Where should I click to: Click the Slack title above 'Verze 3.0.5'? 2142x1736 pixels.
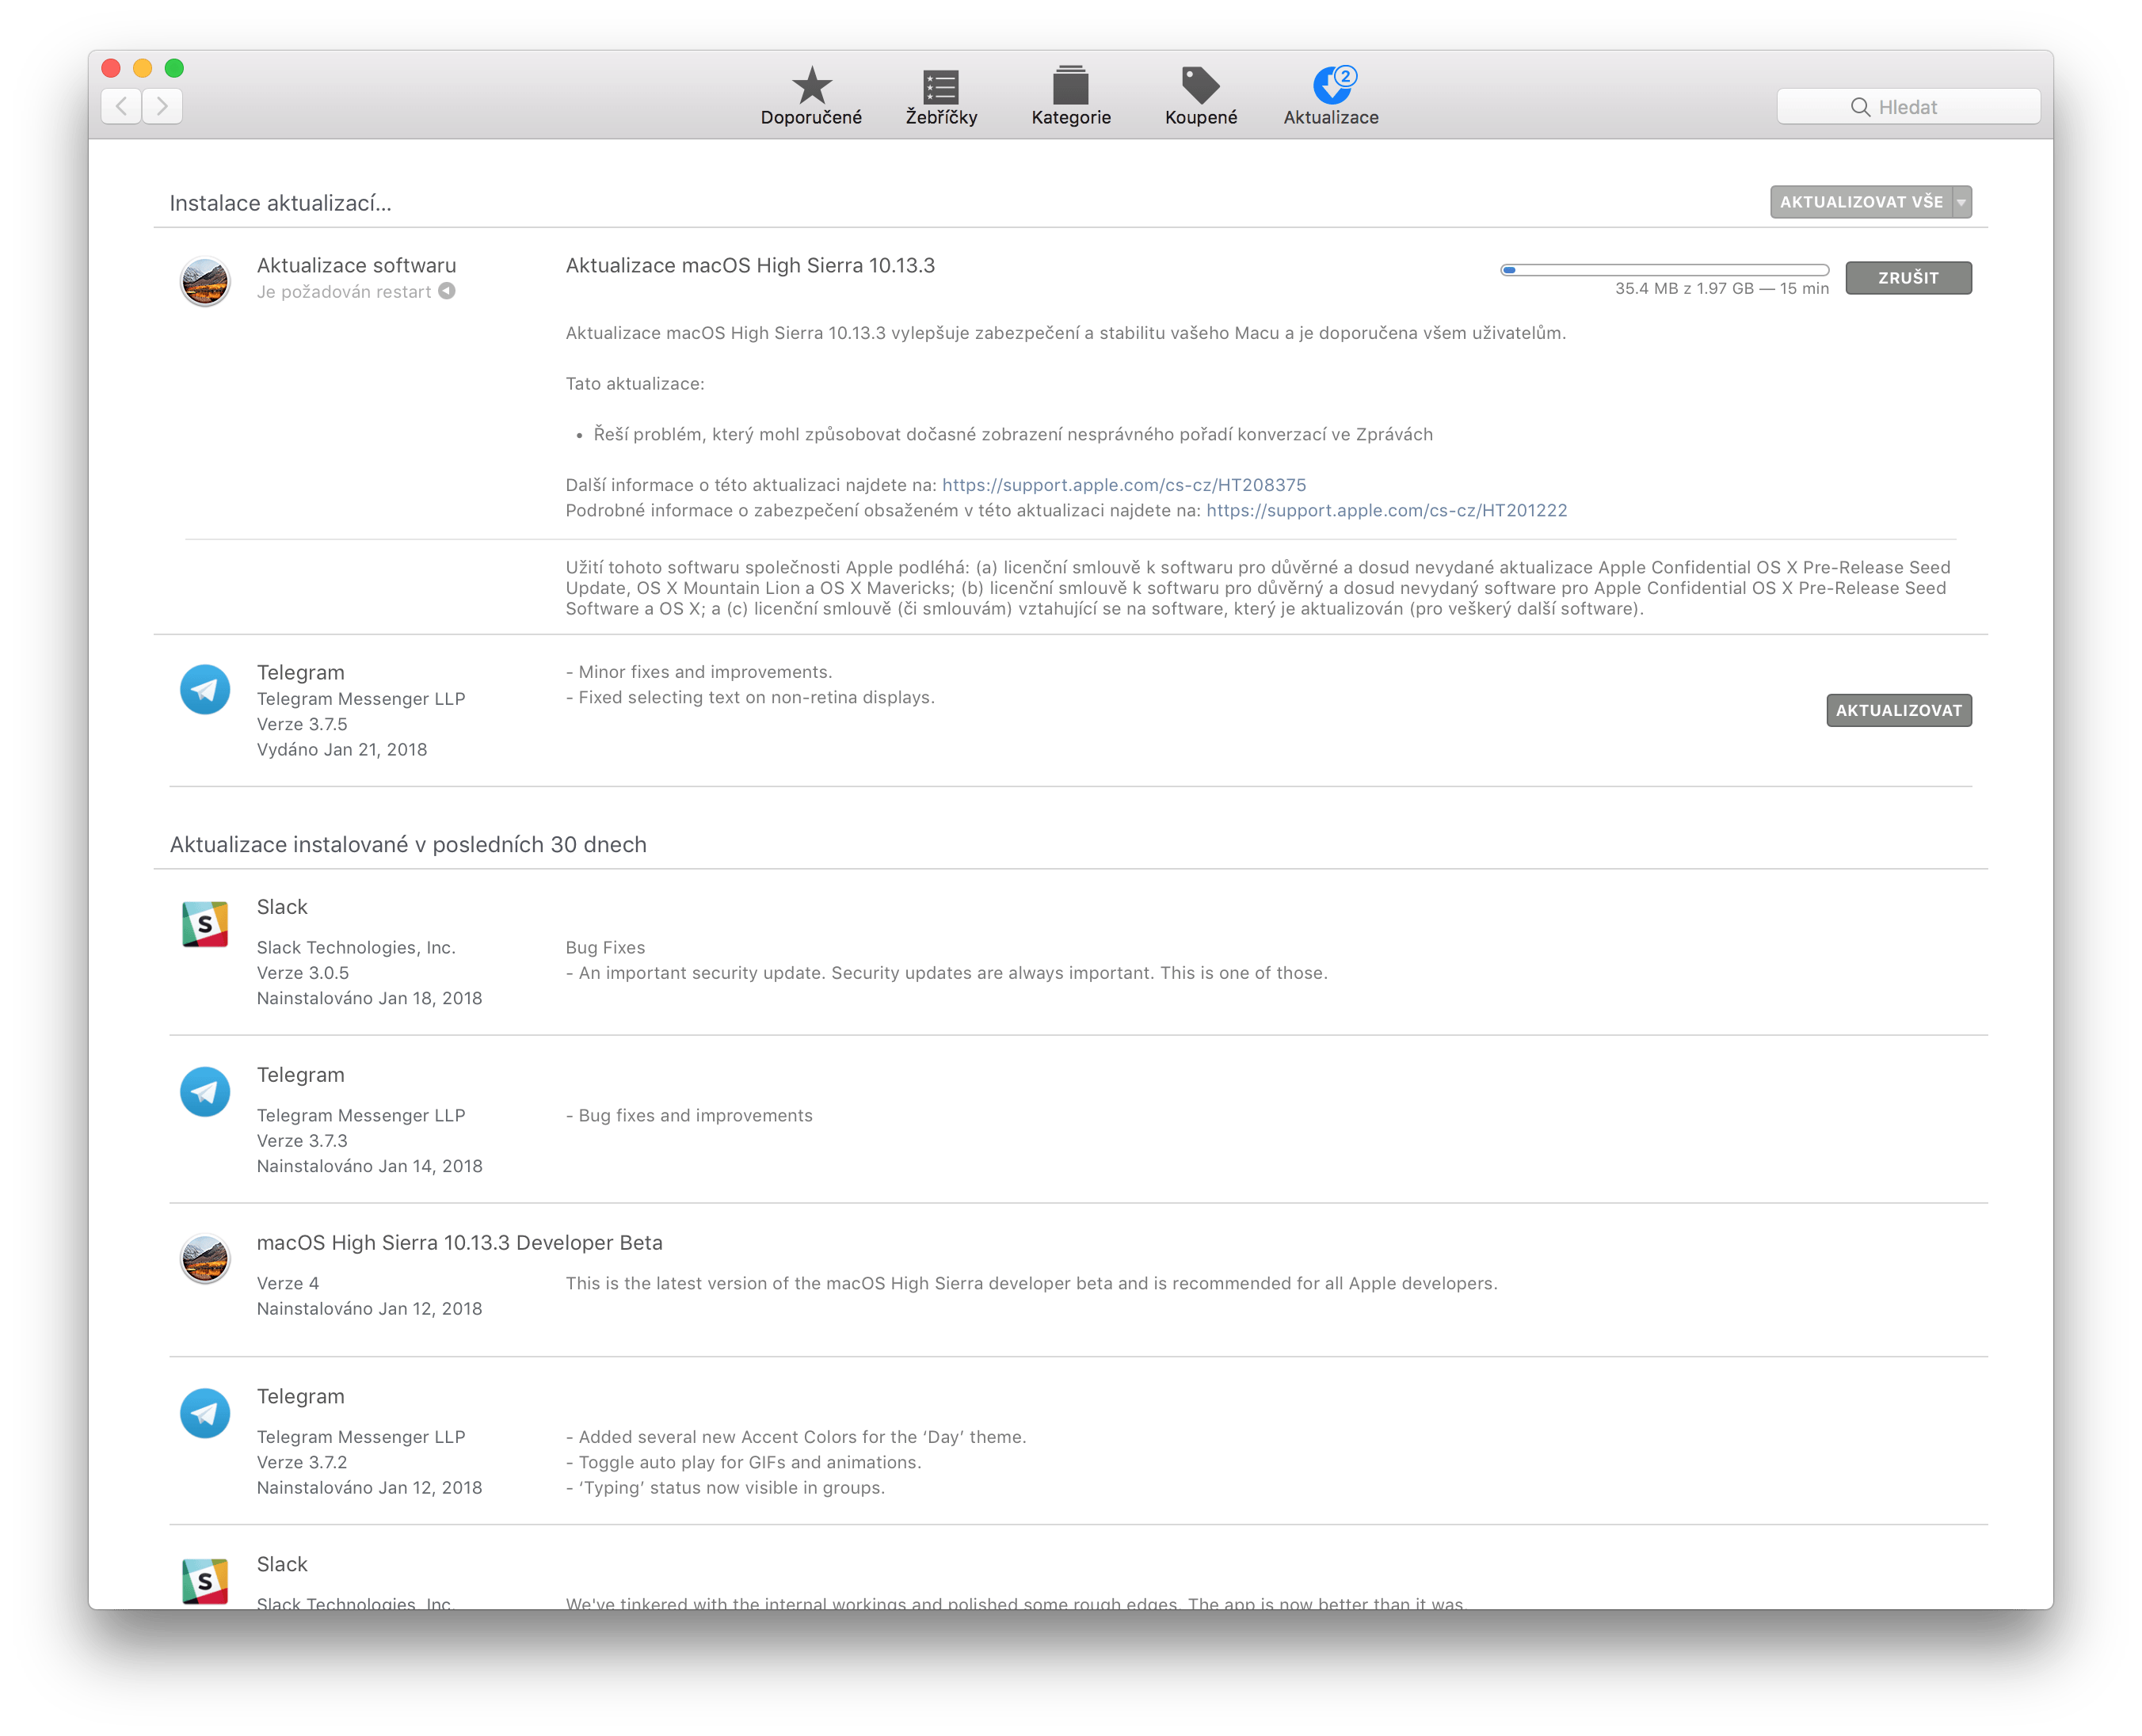click(x=282, y=907)
